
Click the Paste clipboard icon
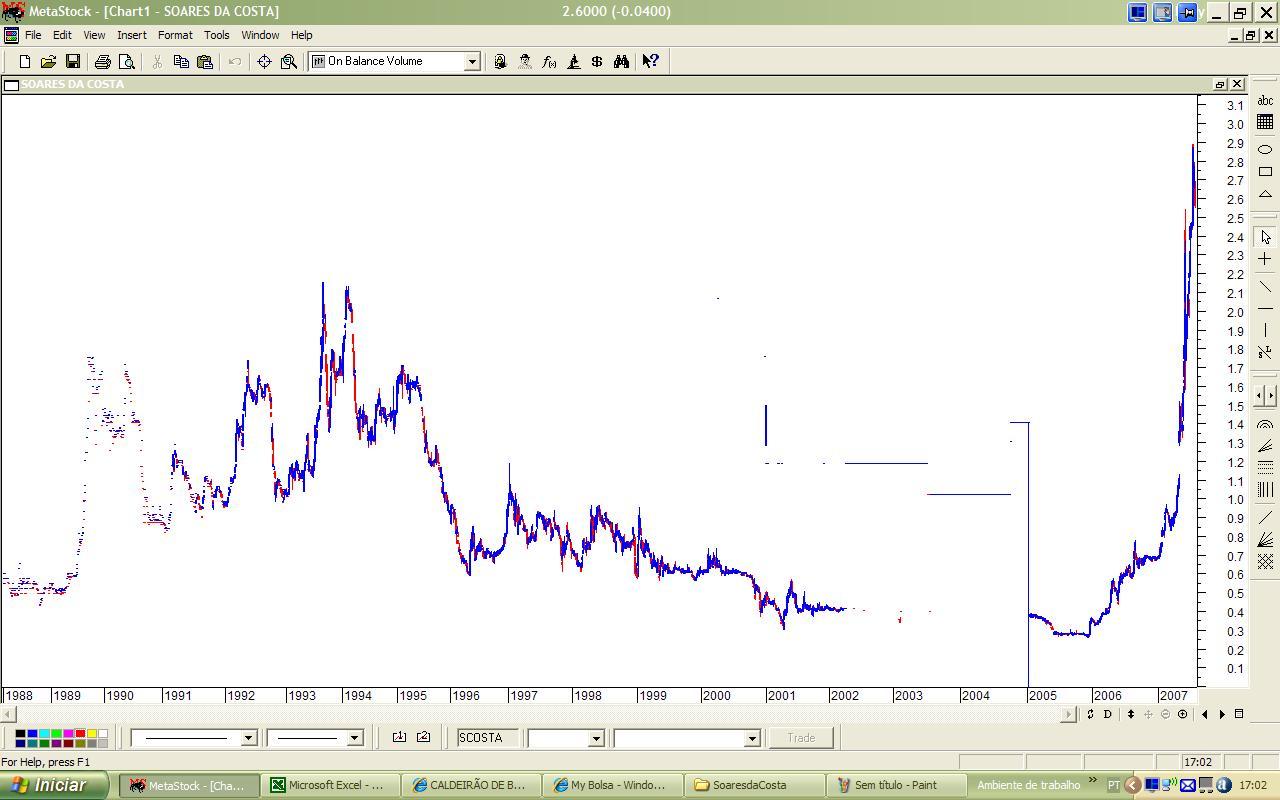(205, 61)
